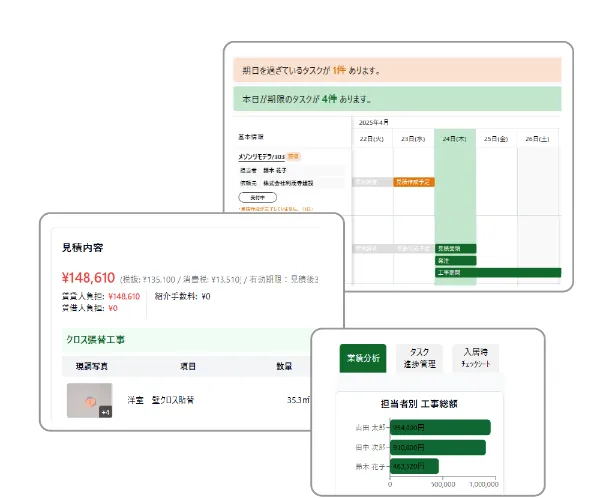Click the overdue tasks 1件 banner
The image size is (600, 498).
coord(397,70)
